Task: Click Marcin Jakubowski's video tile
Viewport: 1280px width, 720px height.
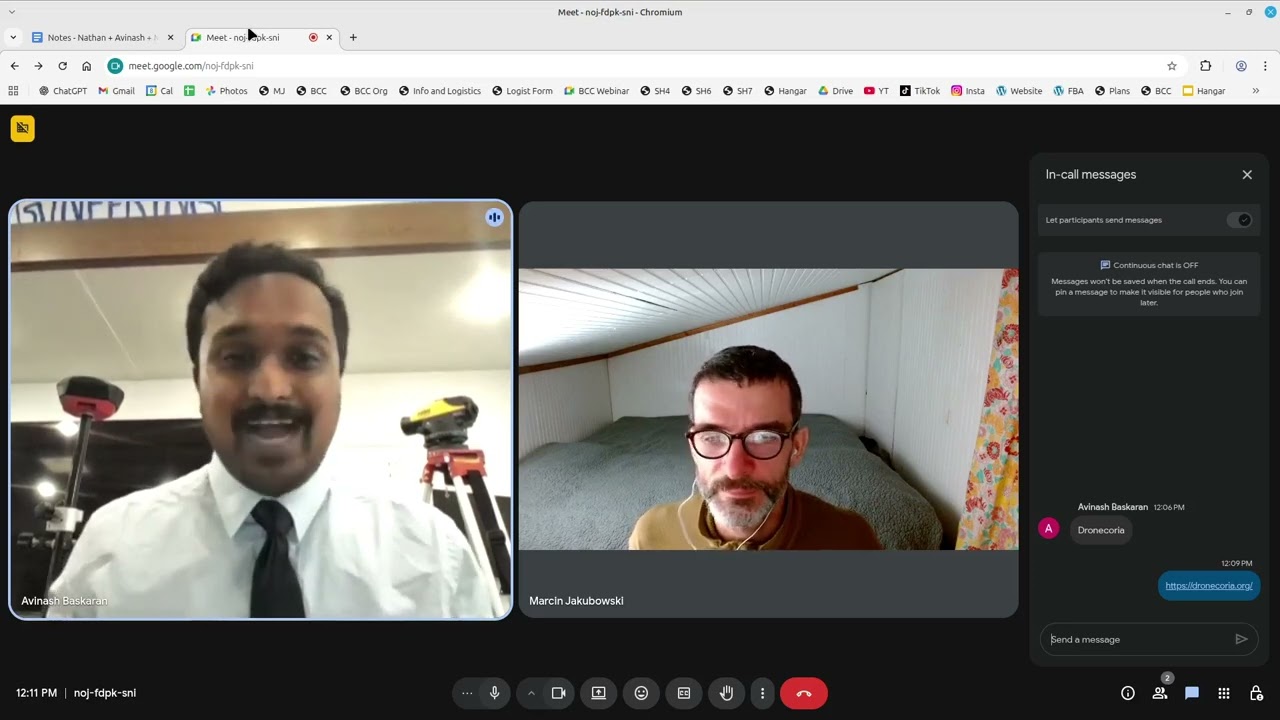Action: coord(768,410)
